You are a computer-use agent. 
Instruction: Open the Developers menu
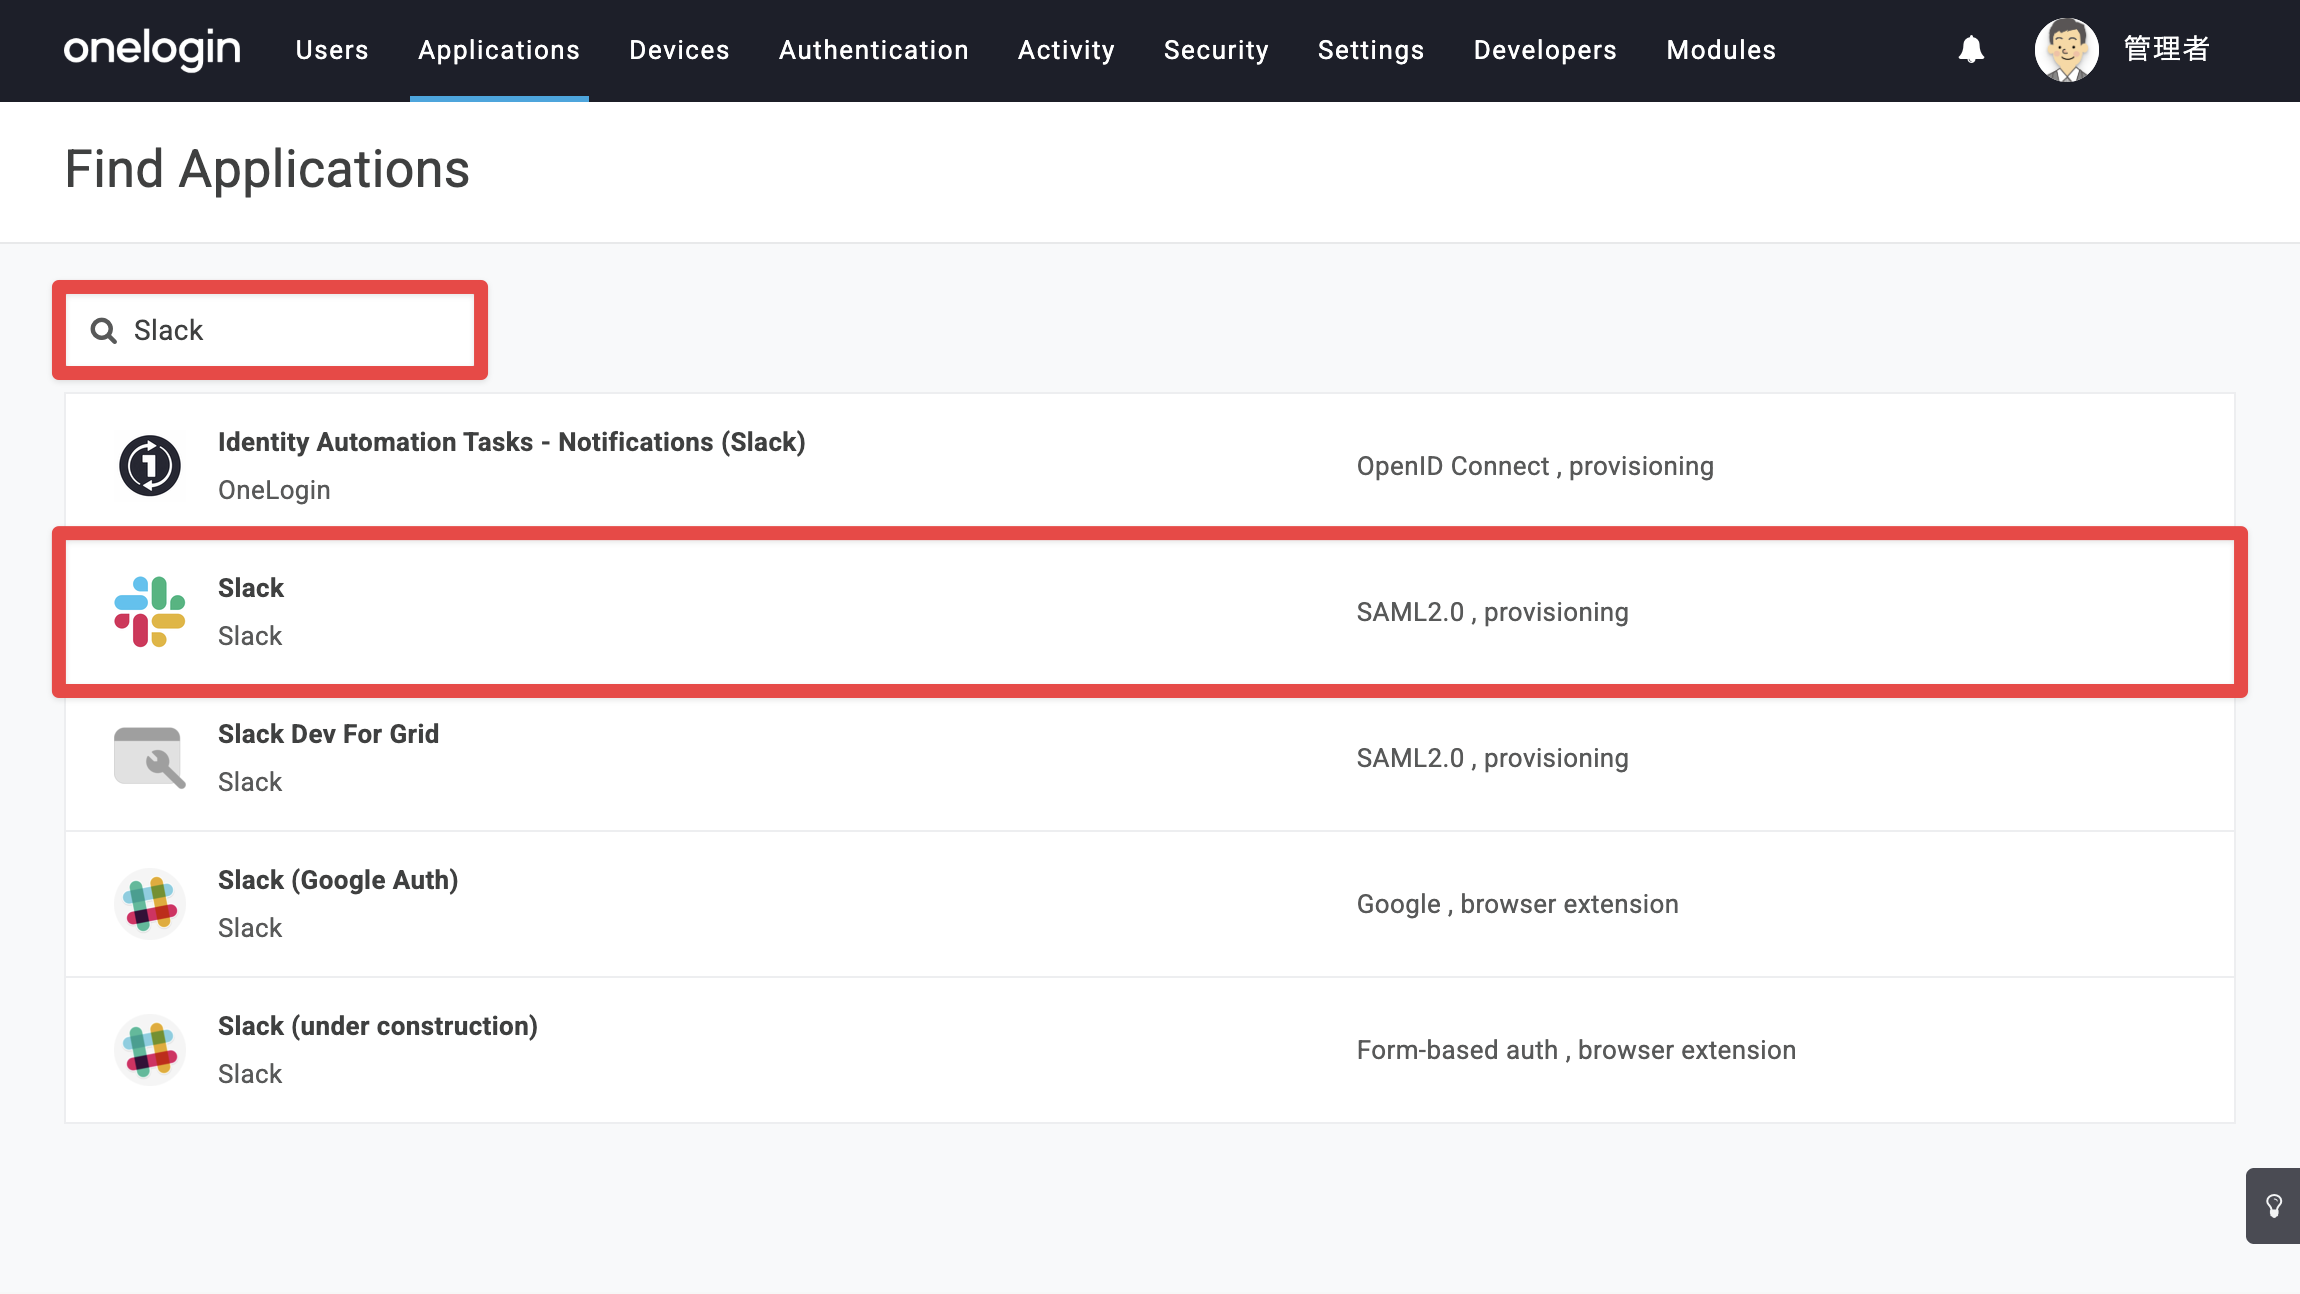click(1545, 50)
